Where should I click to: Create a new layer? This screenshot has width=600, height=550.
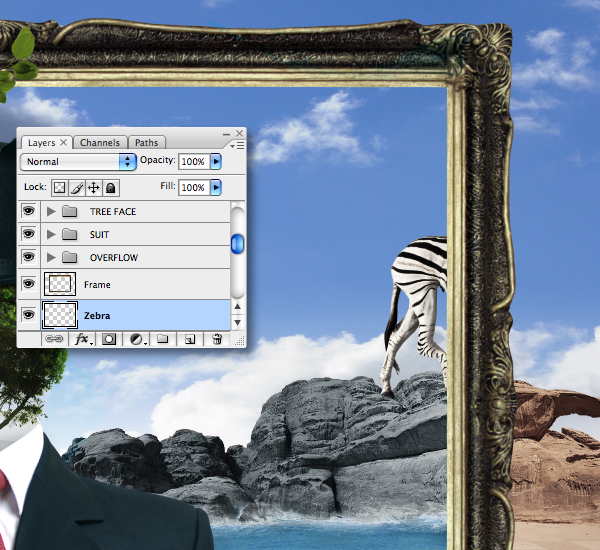click(190, 339)
